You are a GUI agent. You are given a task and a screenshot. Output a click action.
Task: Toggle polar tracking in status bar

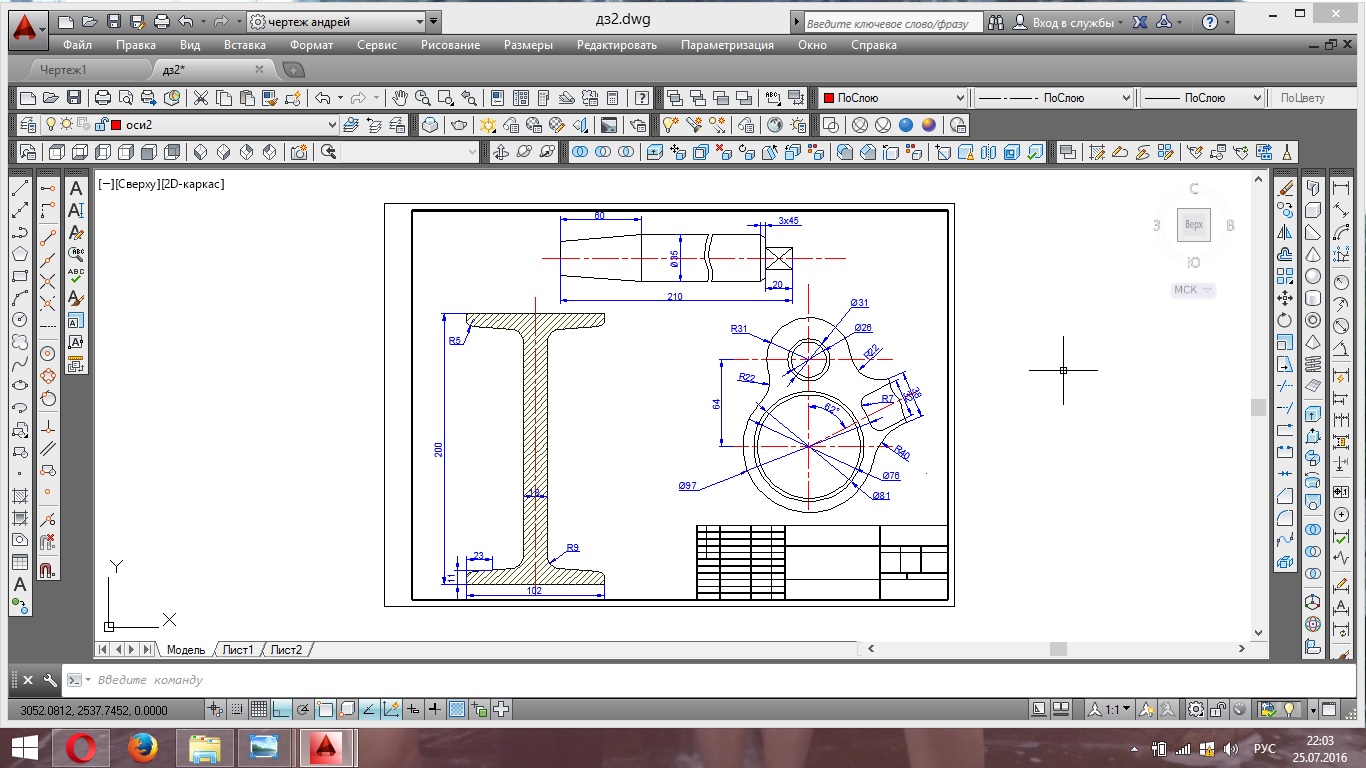pyautogui.click(x=303, y=710)
